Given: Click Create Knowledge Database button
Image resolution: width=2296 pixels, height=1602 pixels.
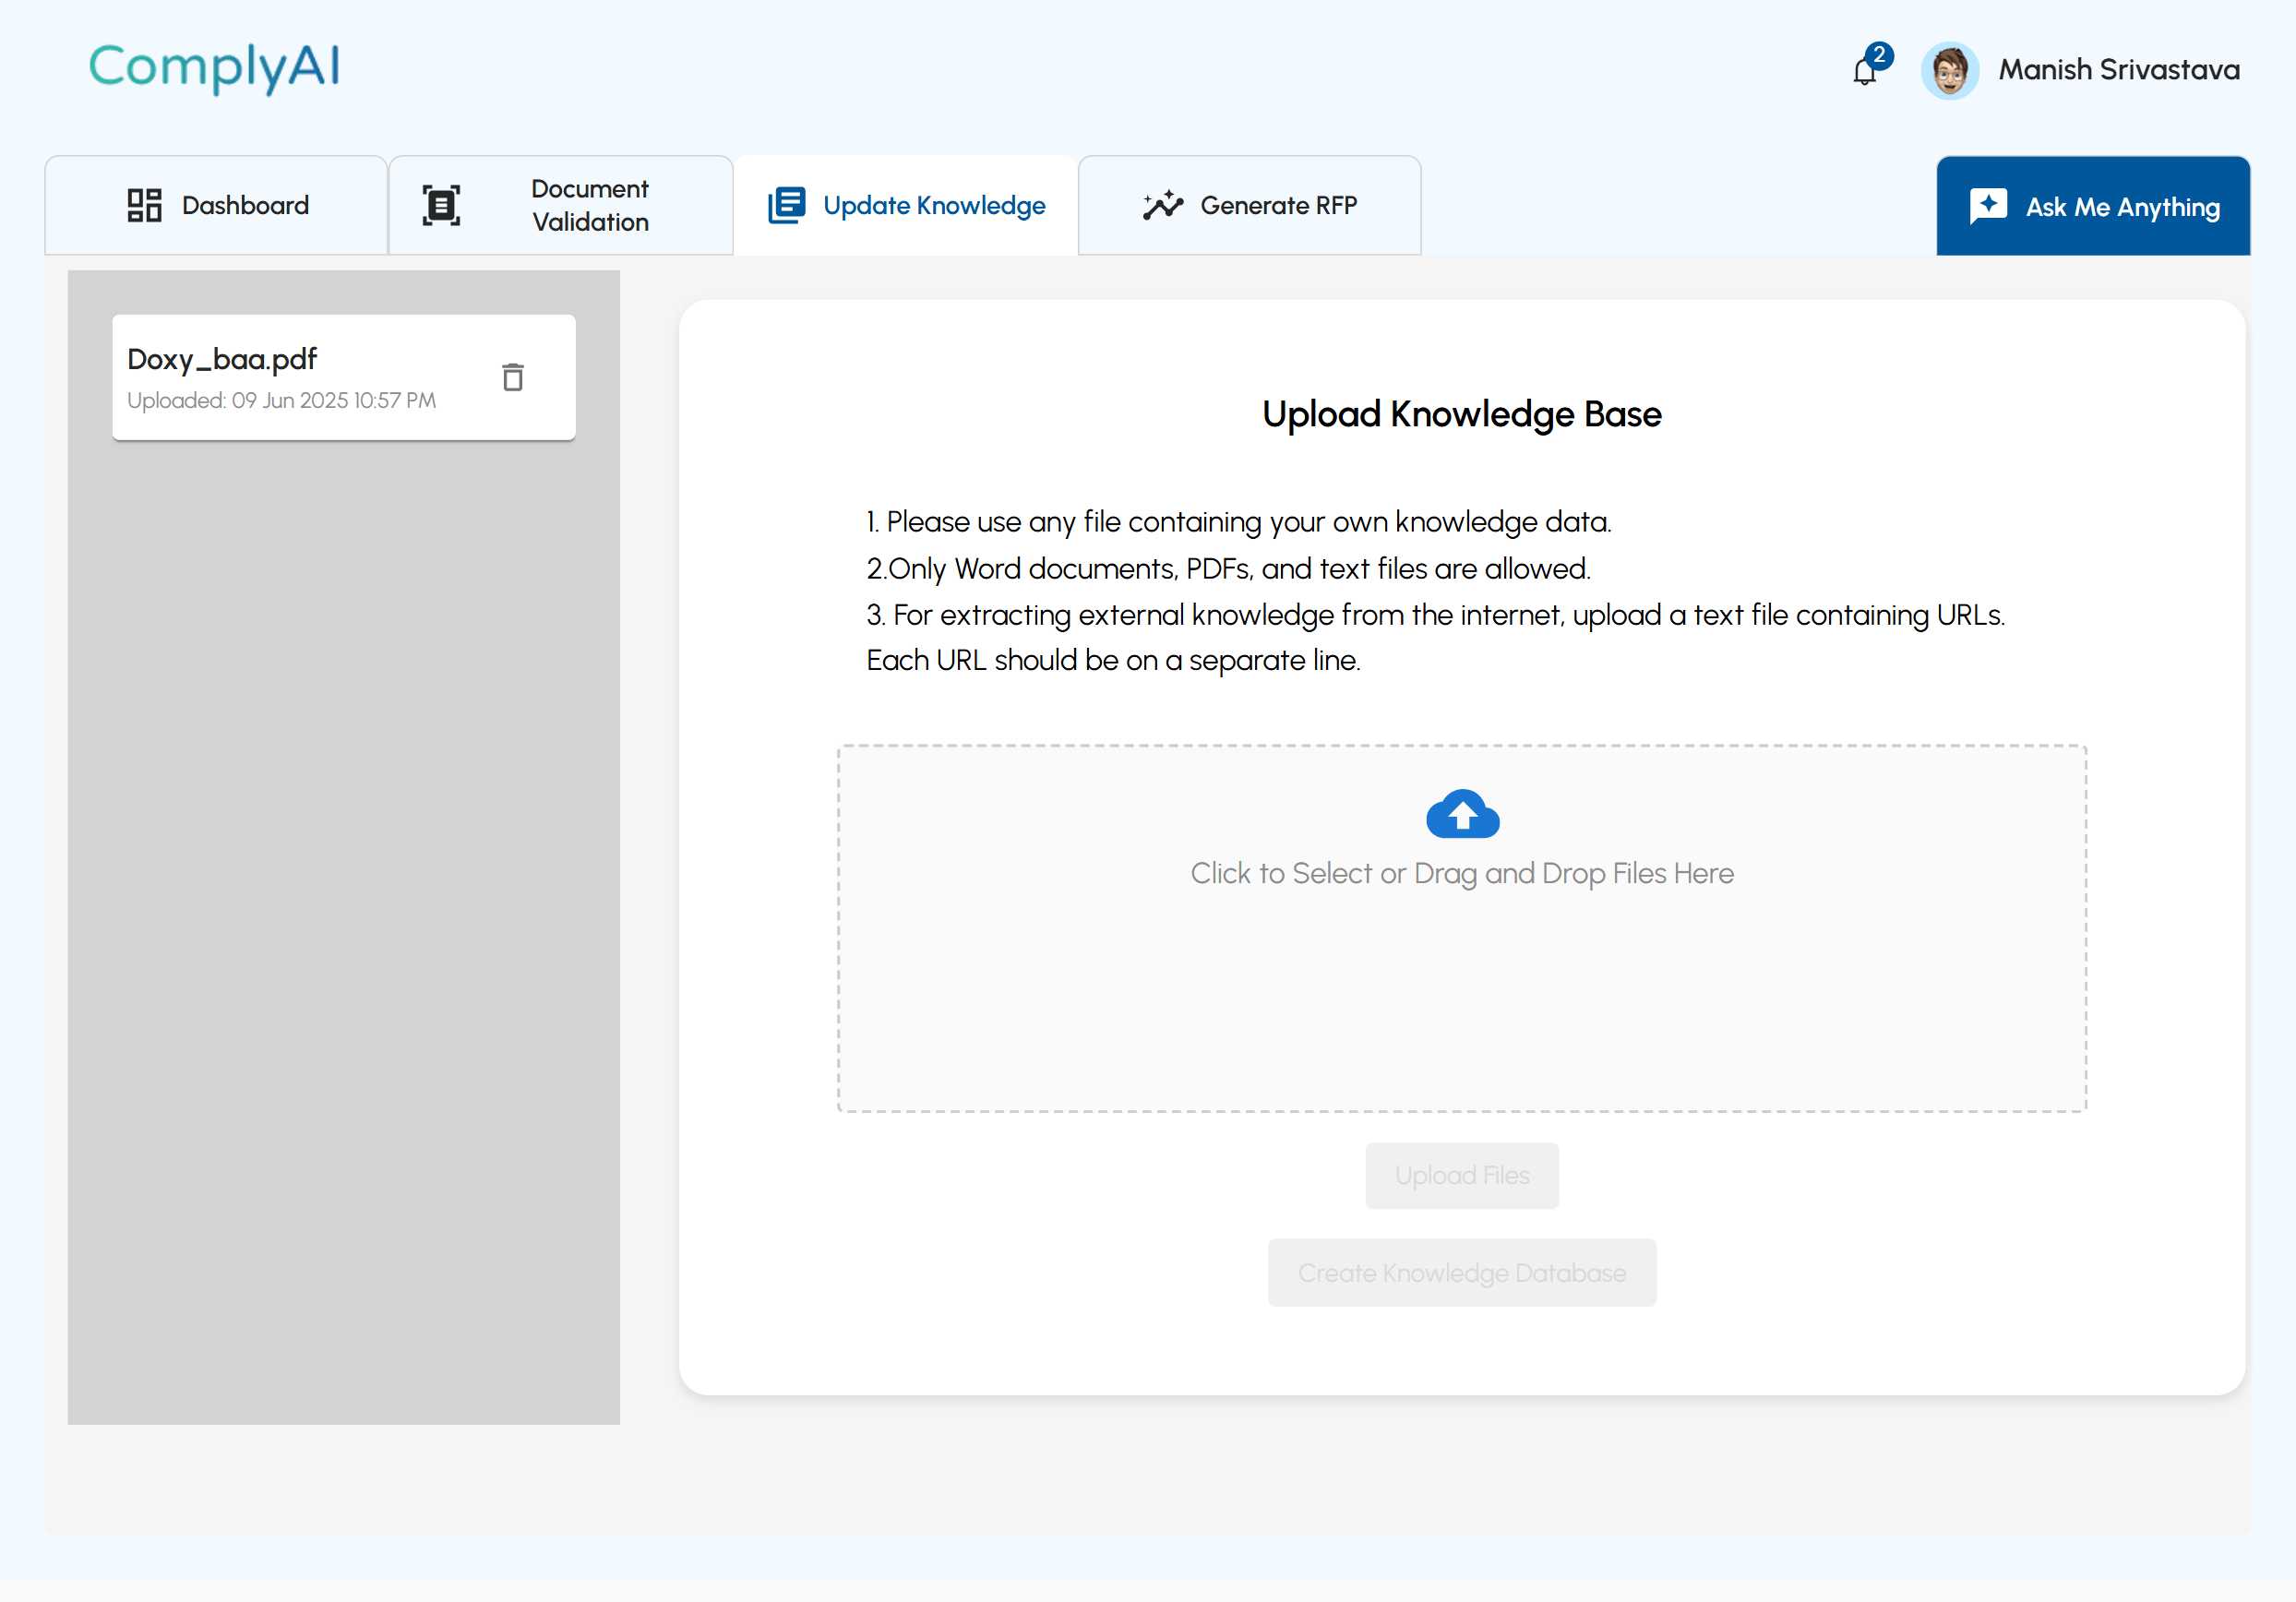Looking at the screenshot, I should click(x=1462, y=1273).
